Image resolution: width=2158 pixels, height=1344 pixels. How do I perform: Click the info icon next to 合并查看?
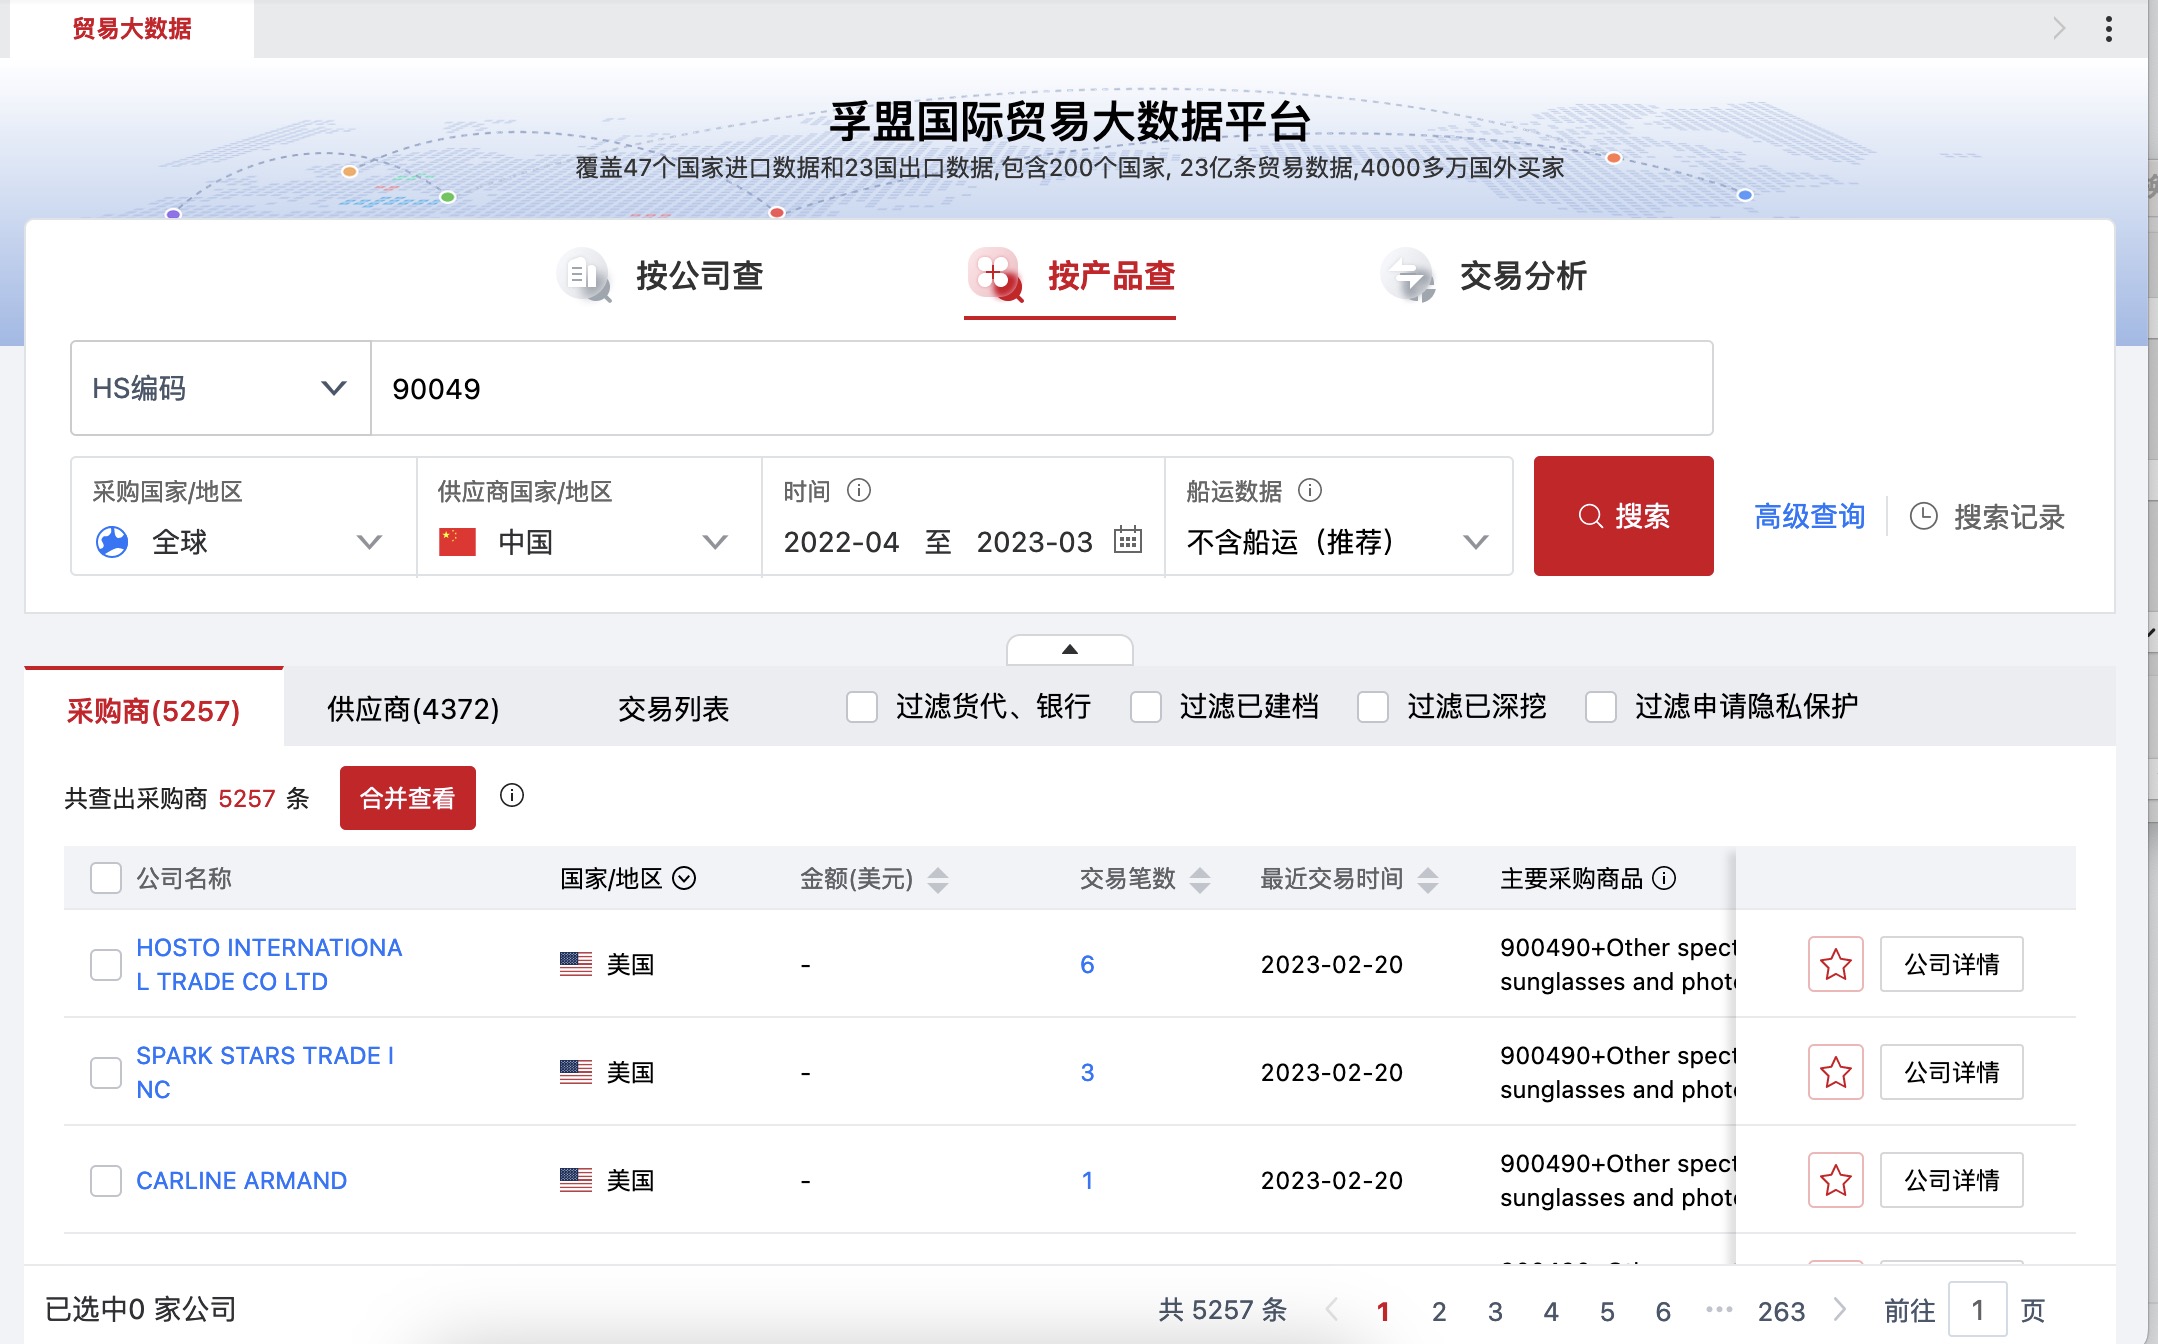(x=512, y=797)
